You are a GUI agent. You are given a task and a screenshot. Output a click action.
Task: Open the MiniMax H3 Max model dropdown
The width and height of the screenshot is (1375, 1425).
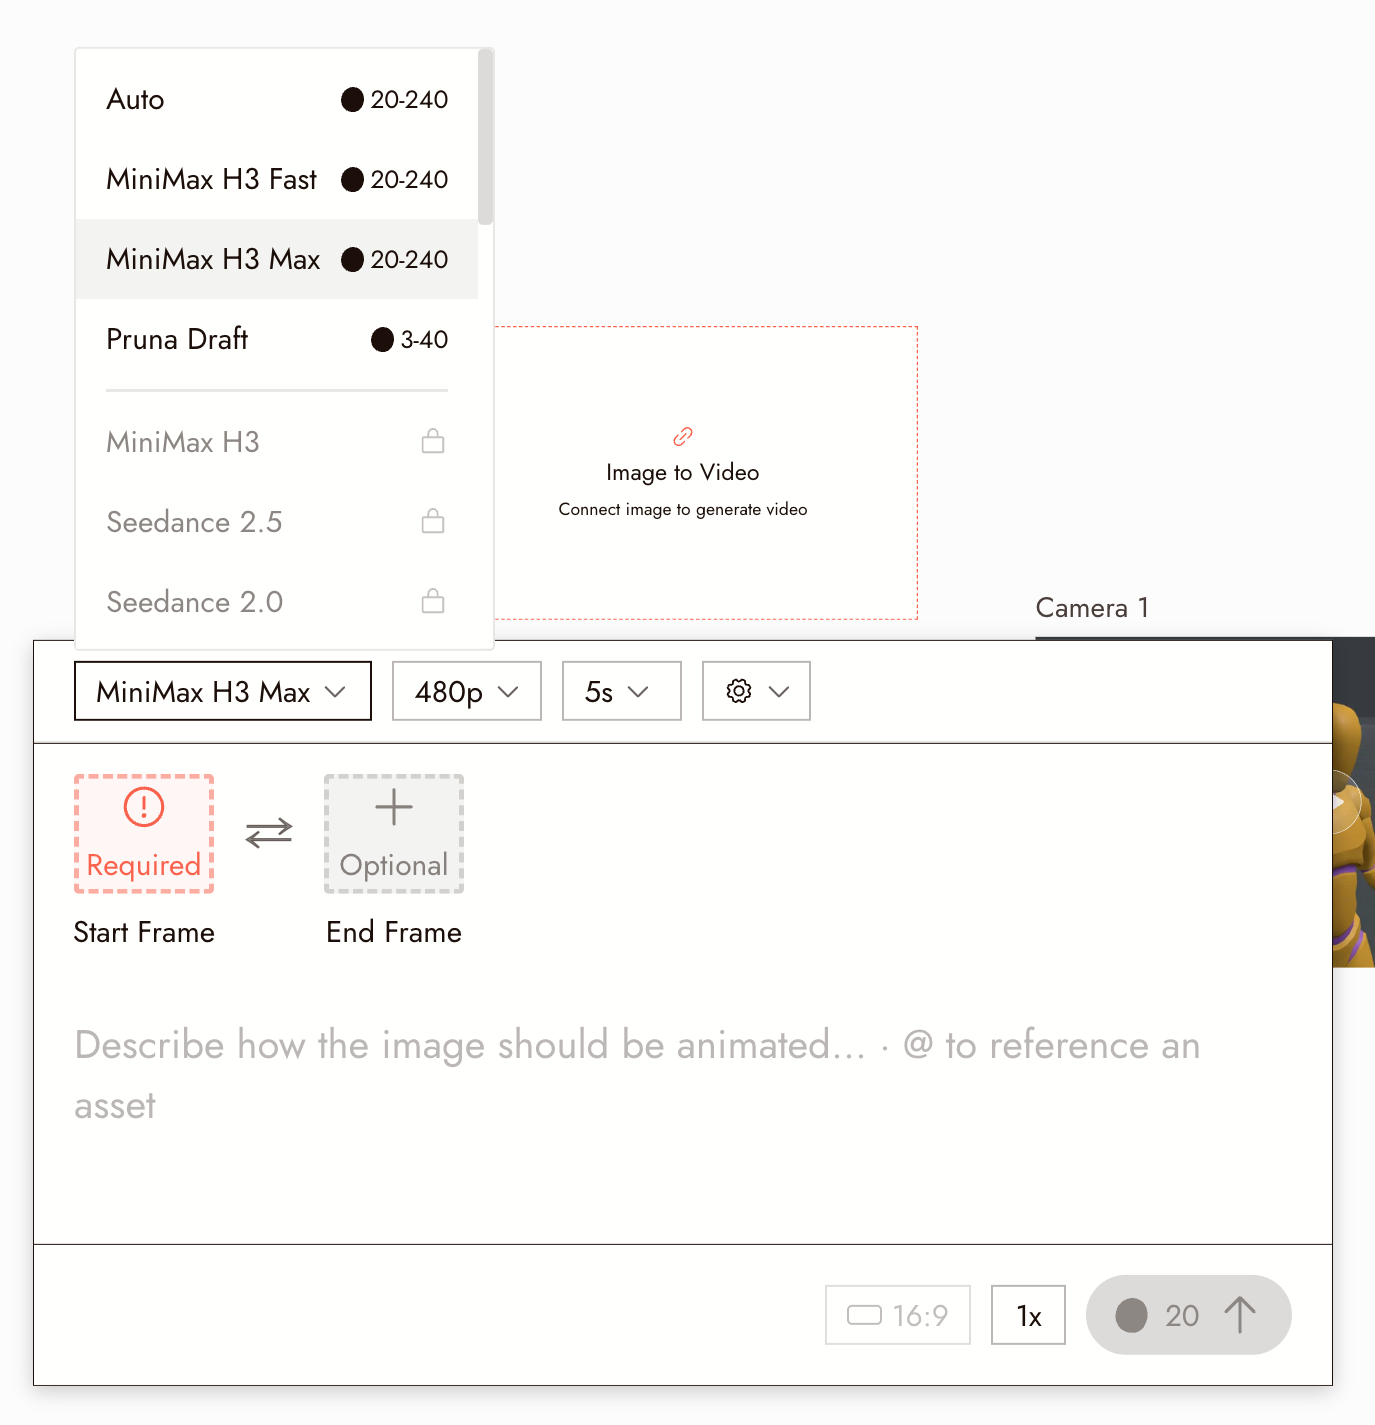223,691
